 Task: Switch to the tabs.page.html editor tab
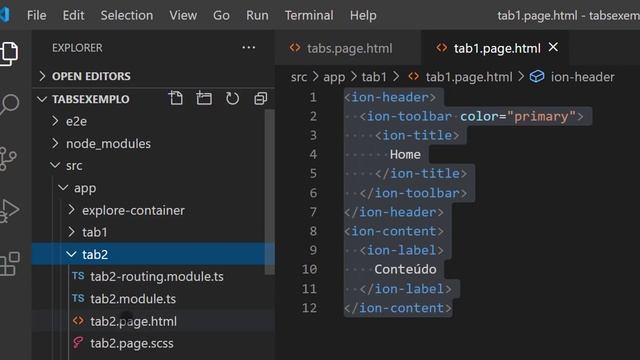tap(349, 48)
